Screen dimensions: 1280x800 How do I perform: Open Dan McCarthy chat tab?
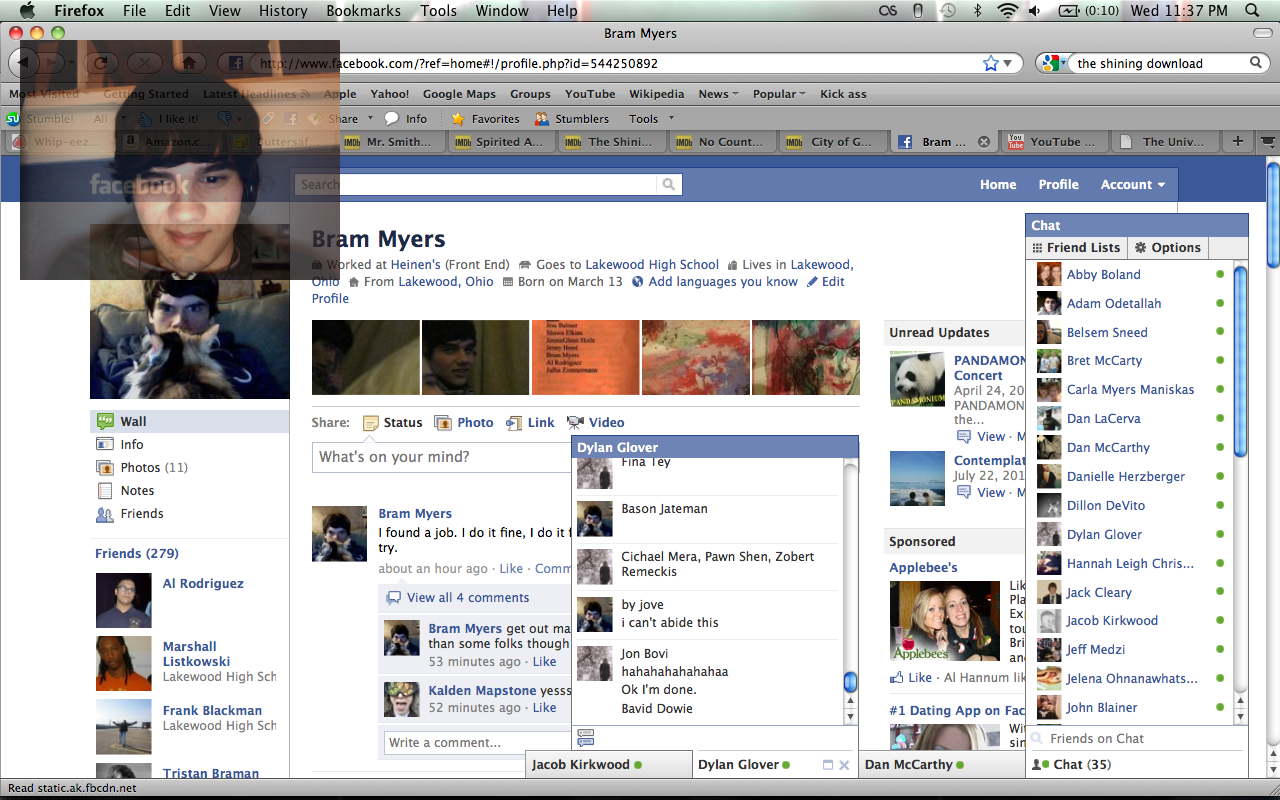coord(942,765)
